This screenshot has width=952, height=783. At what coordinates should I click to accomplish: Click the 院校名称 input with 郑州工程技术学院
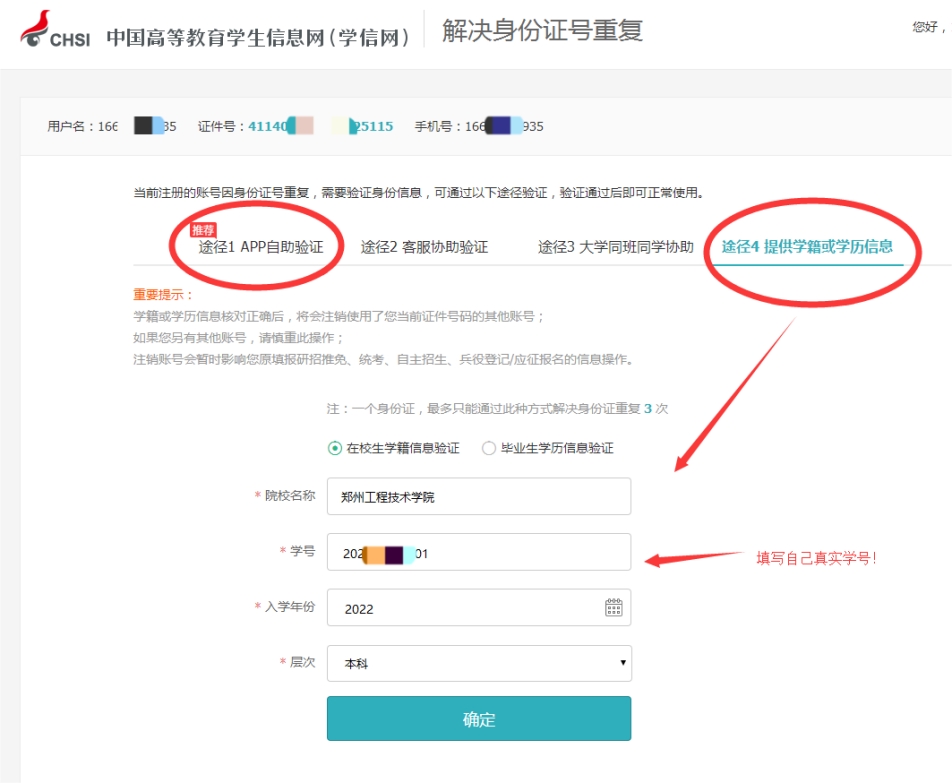tap(479, 497)
